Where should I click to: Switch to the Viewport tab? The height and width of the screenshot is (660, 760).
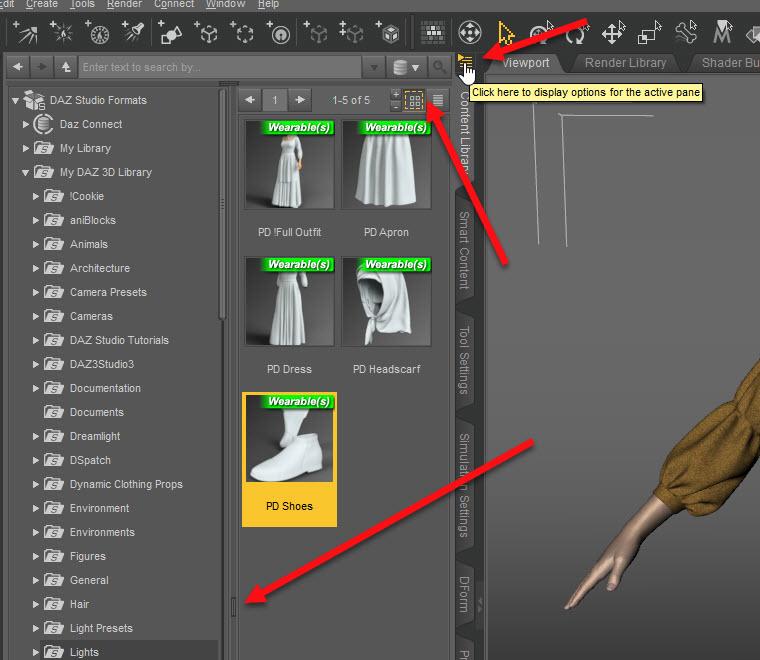pyautogui.click(x=525, y=63)
